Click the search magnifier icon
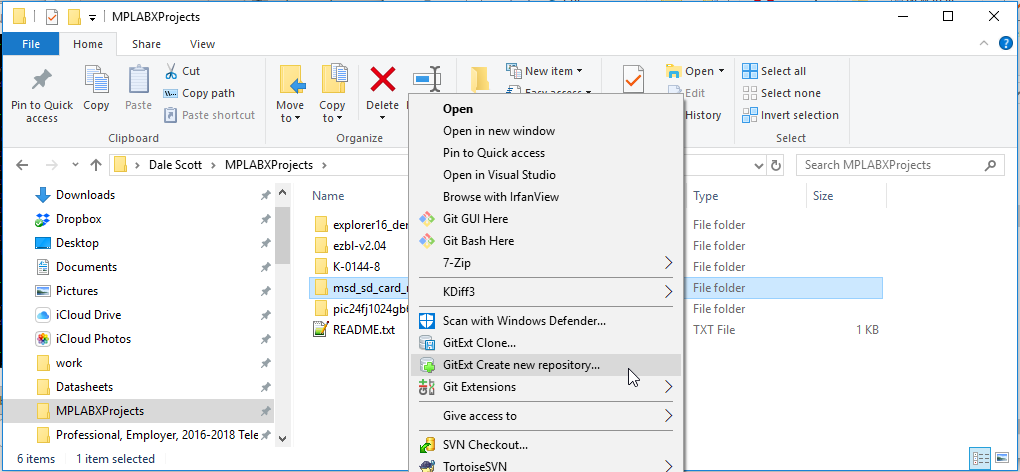Viewport: 1020px width, 472px height. [x=990, y=165]
